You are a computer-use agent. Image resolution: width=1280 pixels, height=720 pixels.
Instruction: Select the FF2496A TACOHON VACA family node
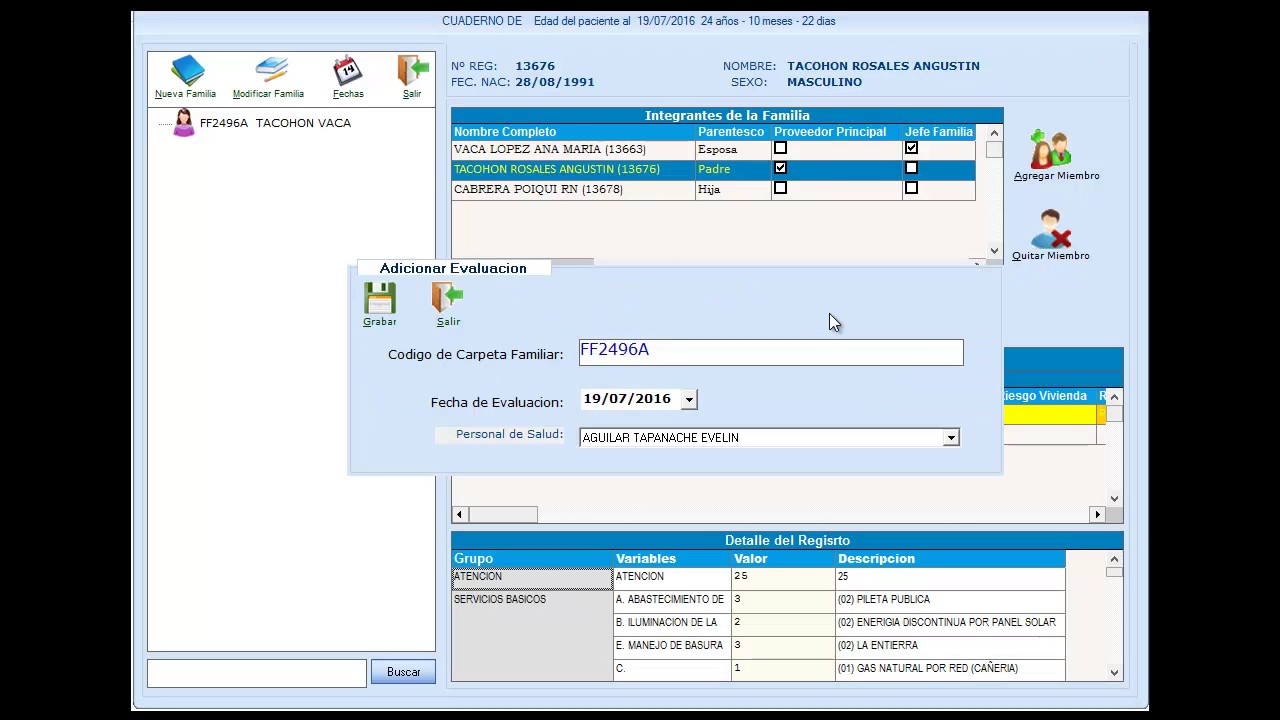click(275, 123)
